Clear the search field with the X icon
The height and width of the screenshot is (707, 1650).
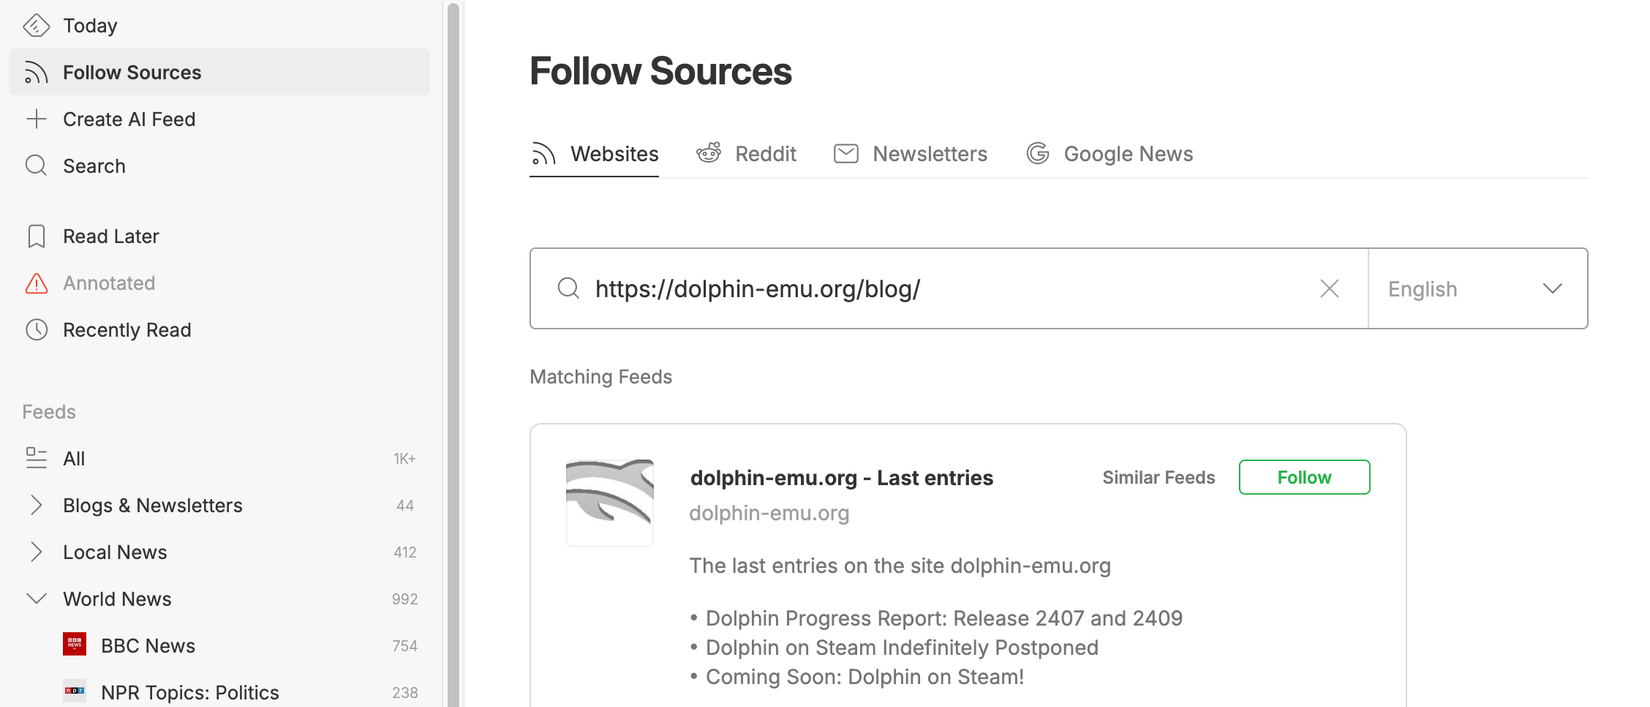tap(1329, 288)
